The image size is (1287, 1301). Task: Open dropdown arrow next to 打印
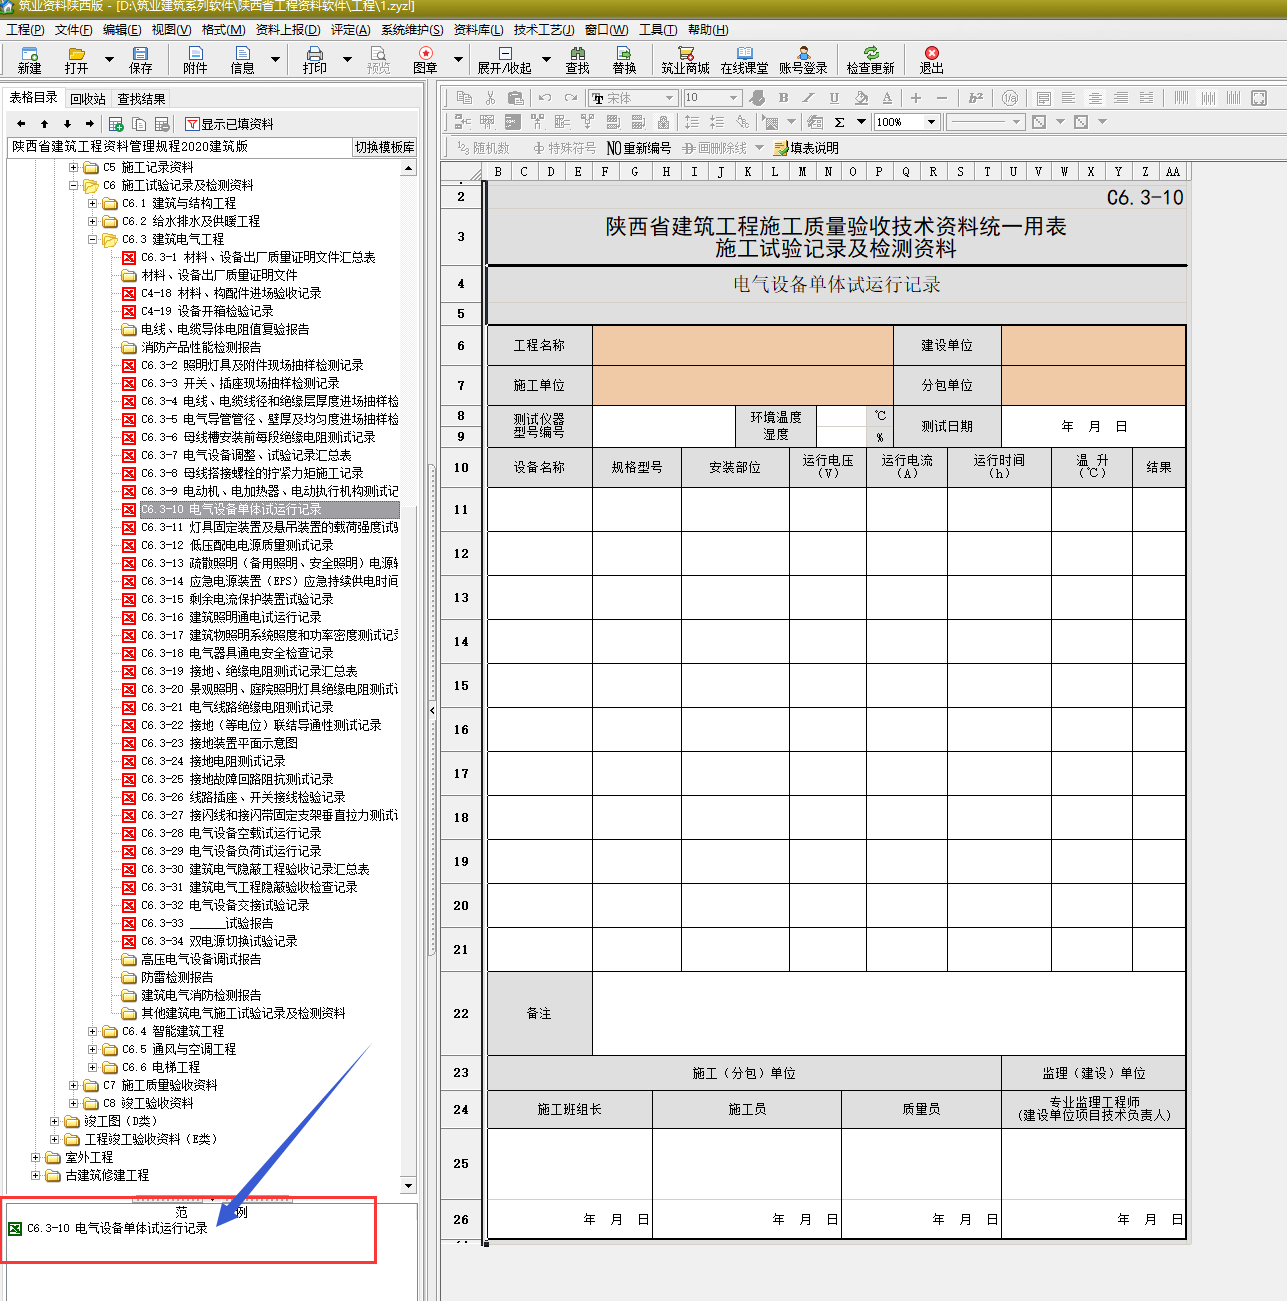click(x=347, y=59)
